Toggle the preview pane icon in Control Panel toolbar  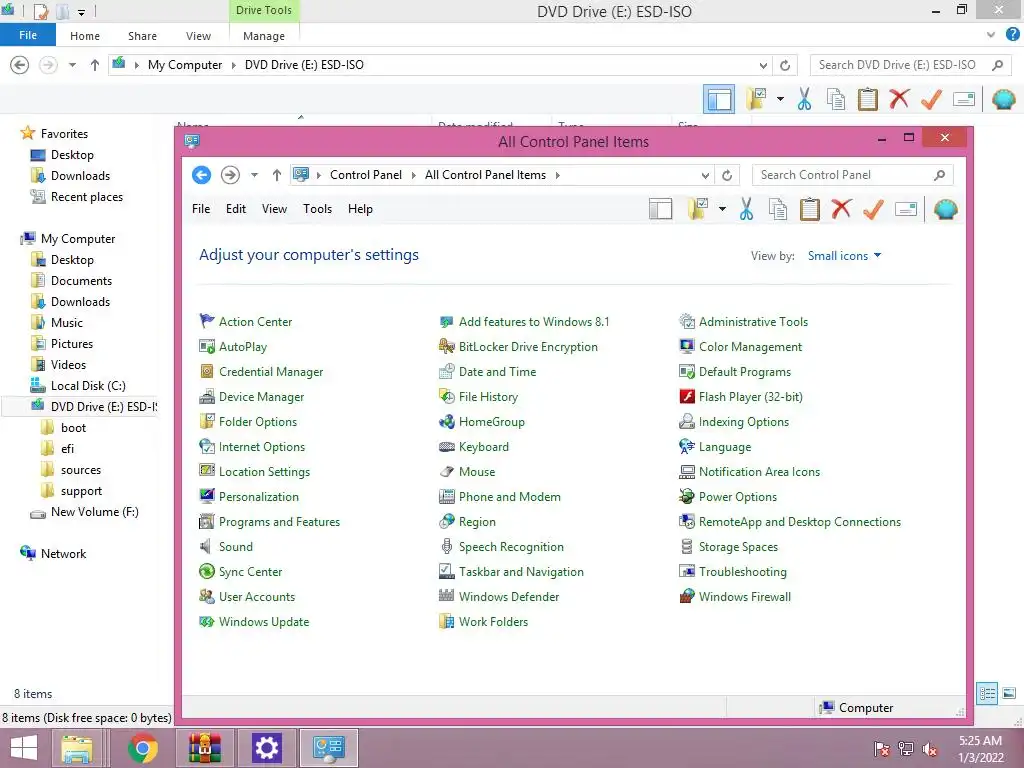coord(660,209)
